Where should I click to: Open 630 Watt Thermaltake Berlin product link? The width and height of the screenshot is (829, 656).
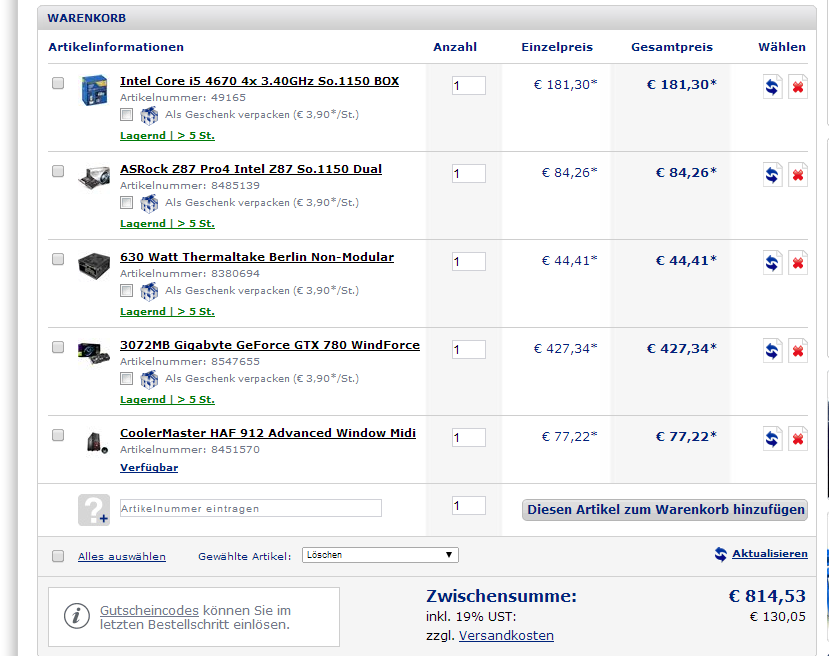(x=257, y=257)
